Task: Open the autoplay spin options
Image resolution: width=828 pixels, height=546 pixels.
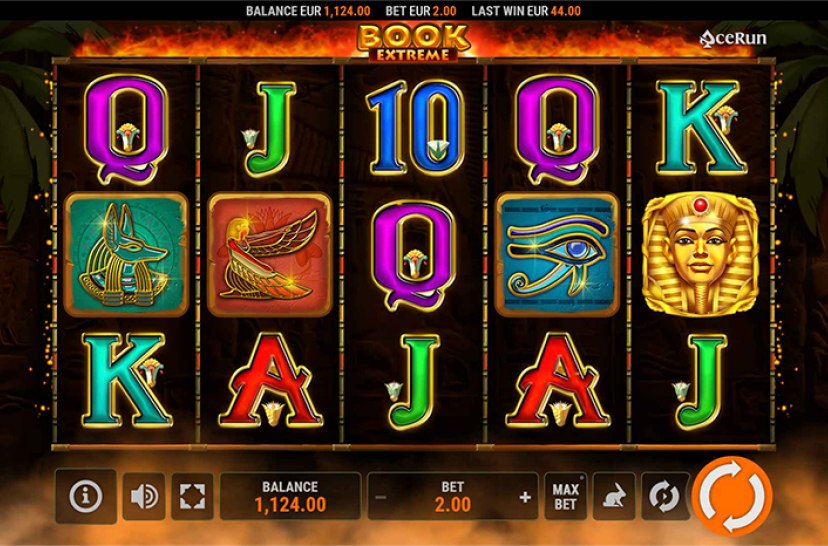Action: click(x=663, y=496)
